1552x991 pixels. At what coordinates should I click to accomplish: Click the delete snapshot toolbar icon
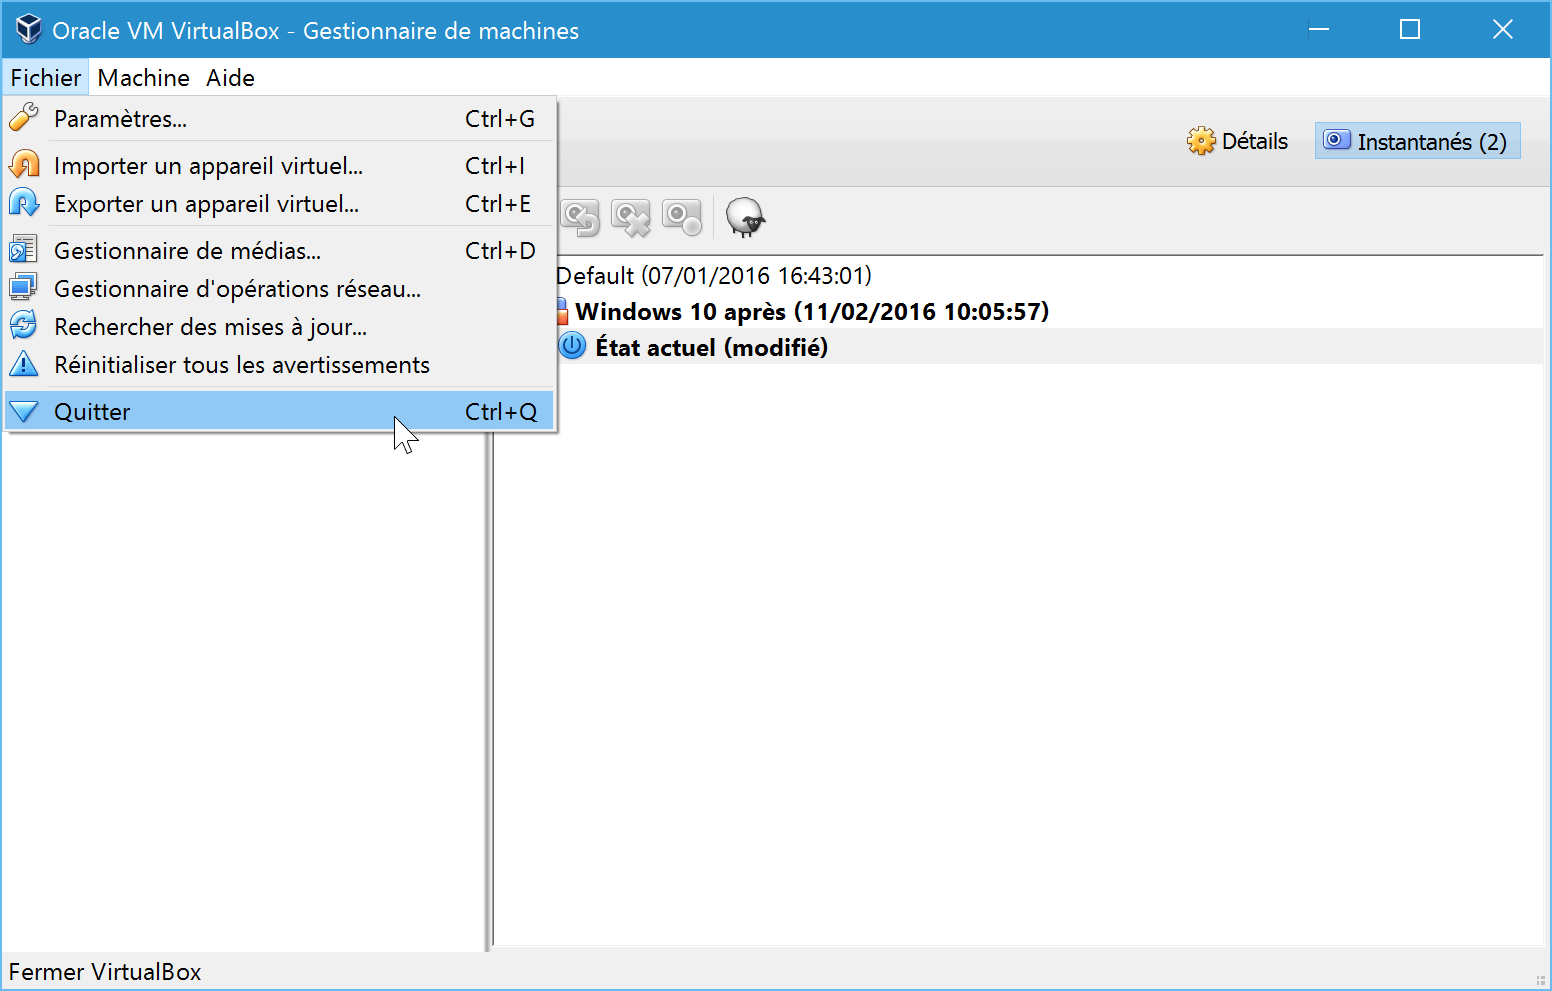(631, 217)
